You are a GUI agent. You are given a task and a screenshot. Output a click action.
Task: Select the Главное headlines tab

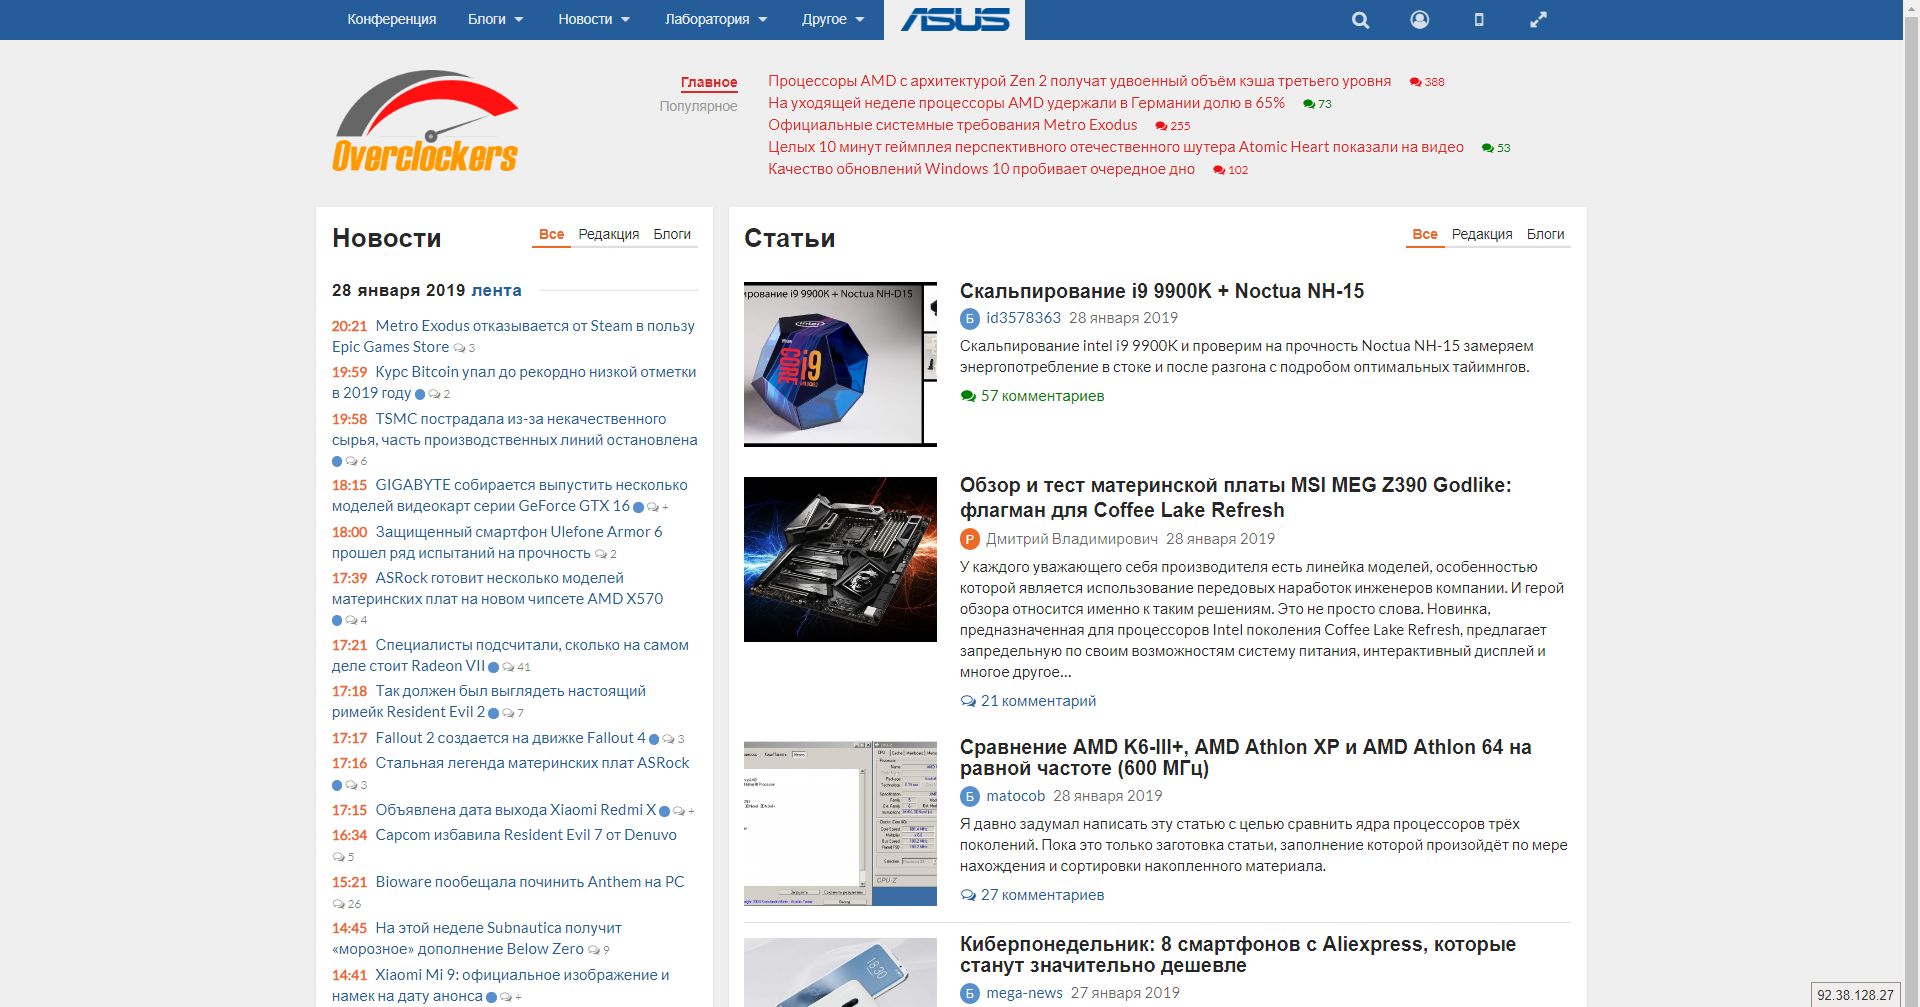(x=709, y=83)
